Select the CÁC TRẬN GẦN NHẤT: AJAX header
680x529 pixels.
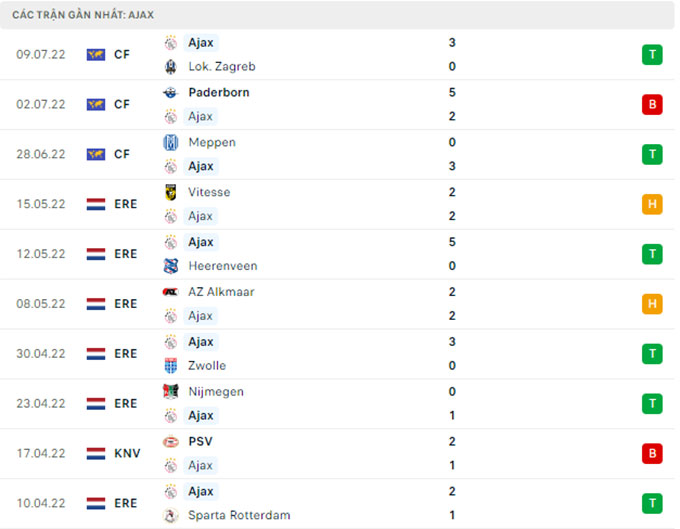pos(83,15)
